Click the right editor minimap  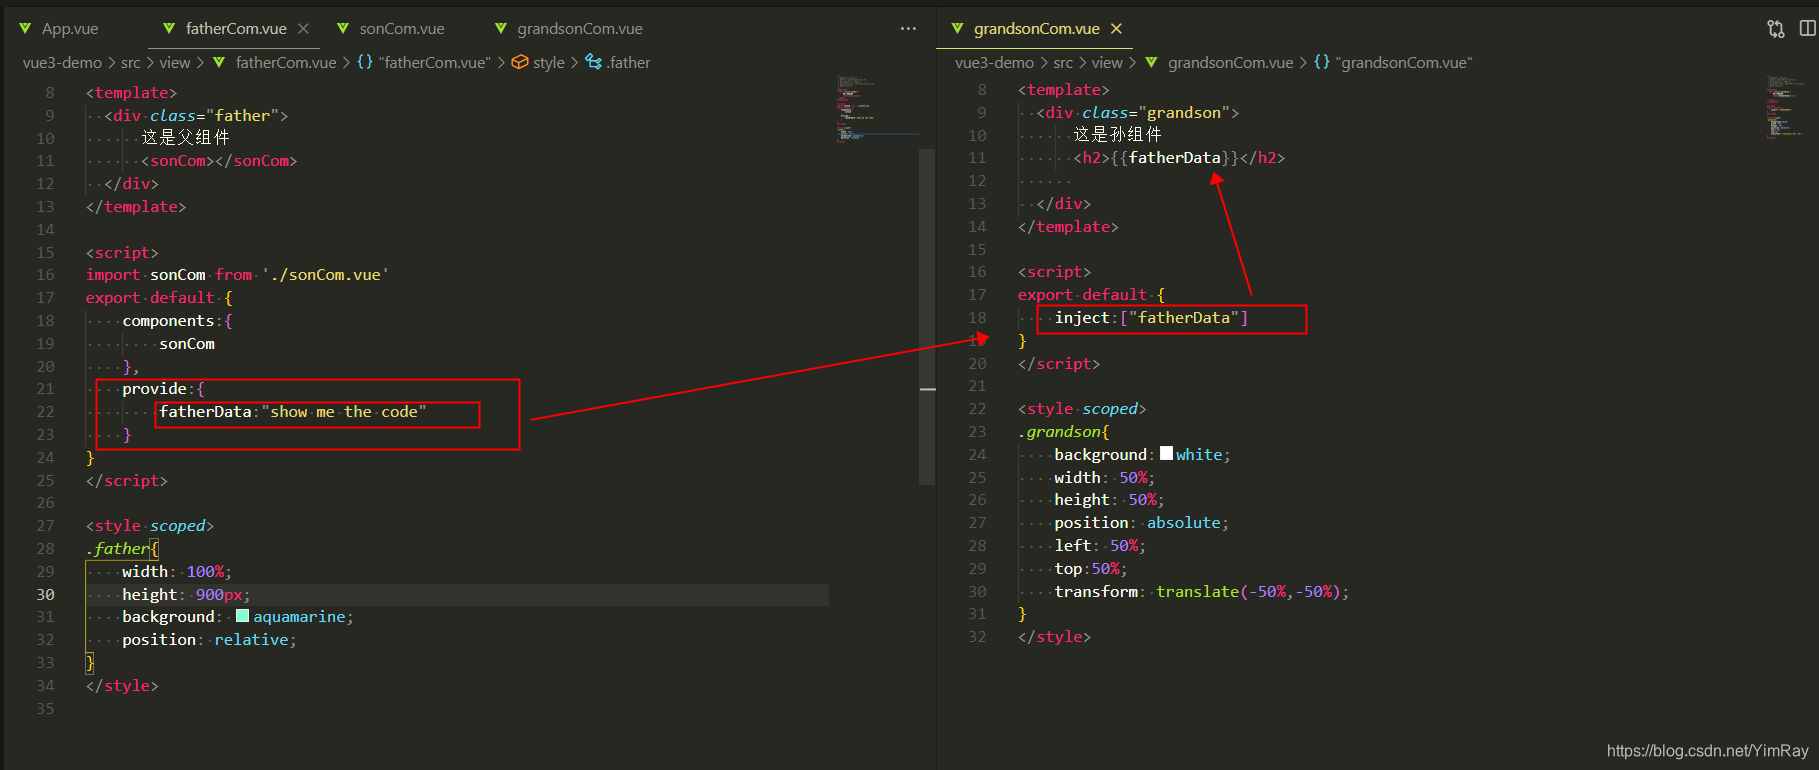click(x=1786, y=106)
